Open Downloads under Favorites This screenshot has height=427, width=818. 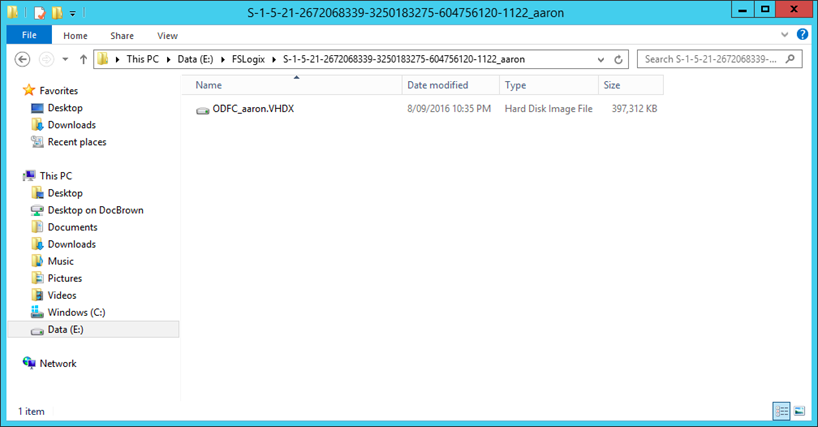[71, 125]
